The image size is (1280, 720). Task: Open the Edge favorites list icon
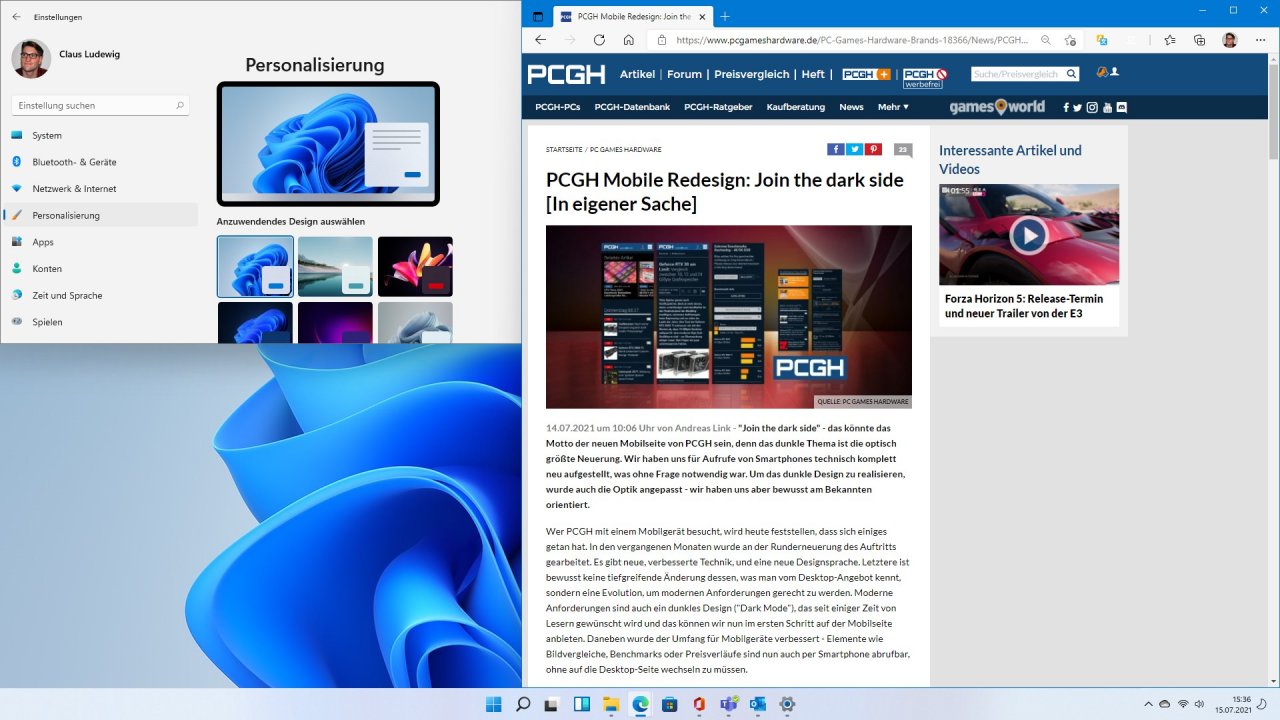click(x=1170, y=40)
